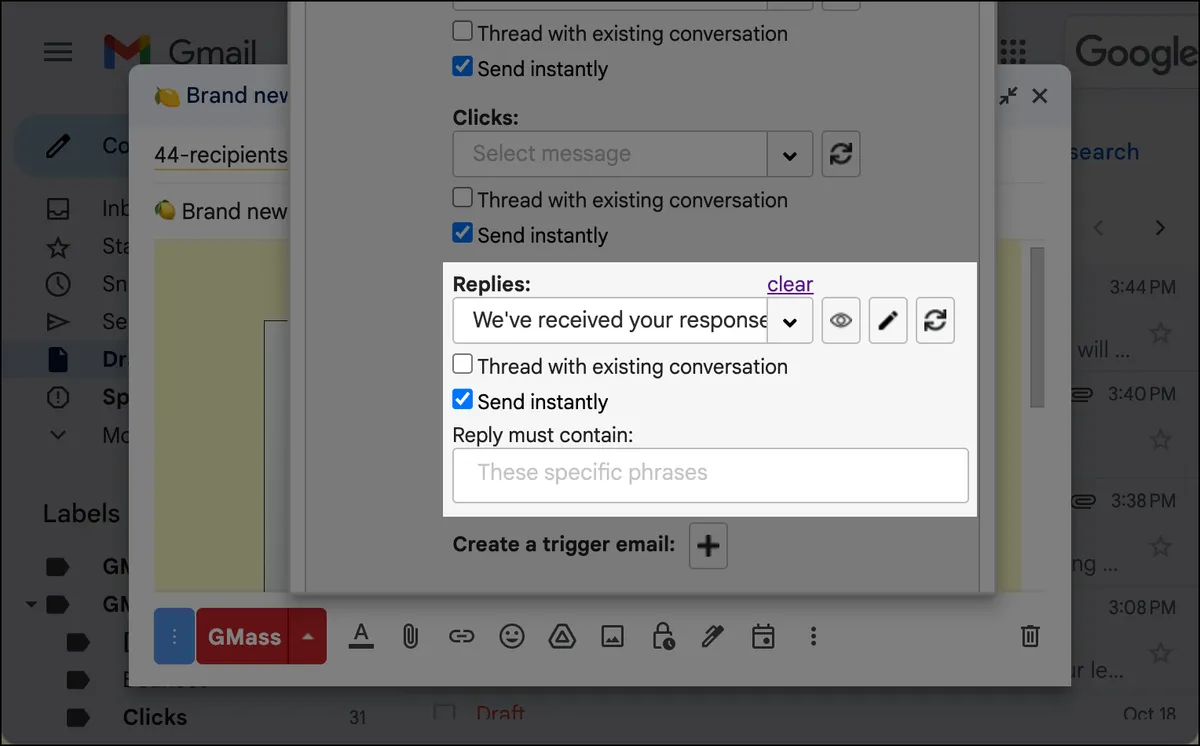Uncheck Send instantly under Clicks
Image resolution: width=1200 pixels, height=746 pixels.
462,233
